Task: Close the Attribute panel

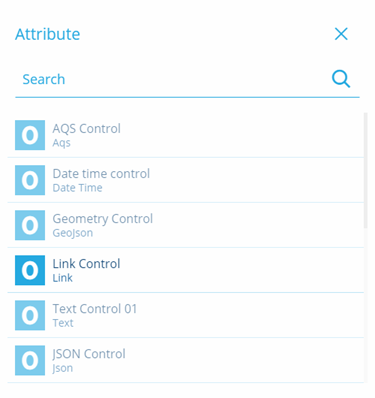Action: (341, 34)
